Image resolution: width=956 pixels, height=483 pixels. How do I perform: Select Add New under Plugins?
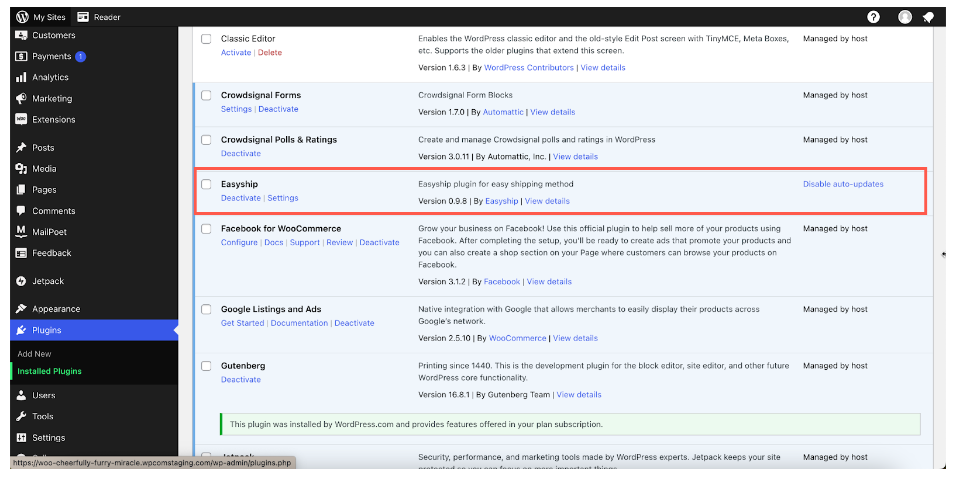(x=34, y=354)
